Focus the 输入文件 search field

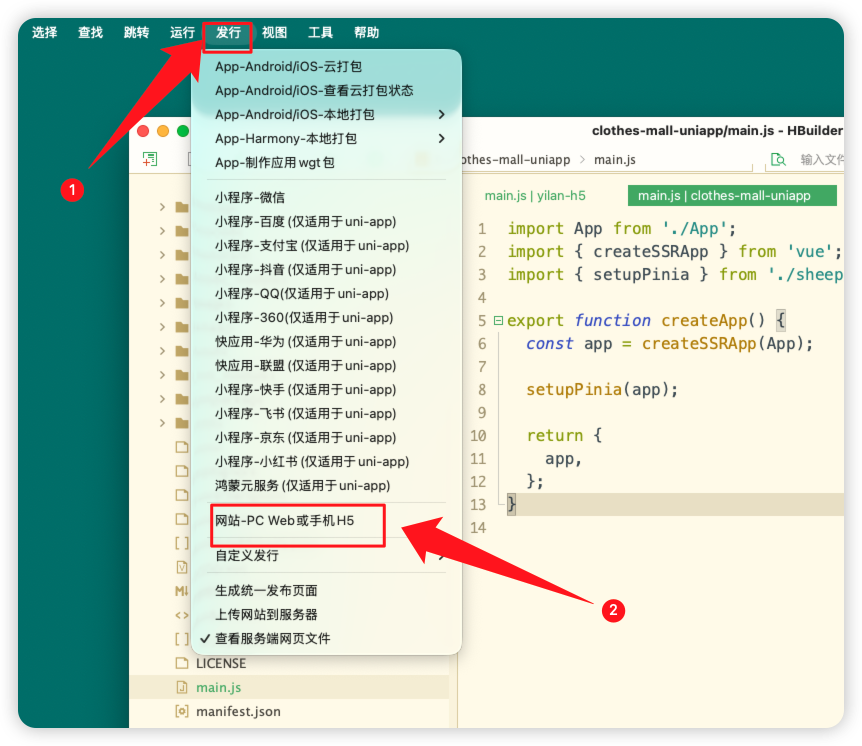click(821, 160)
